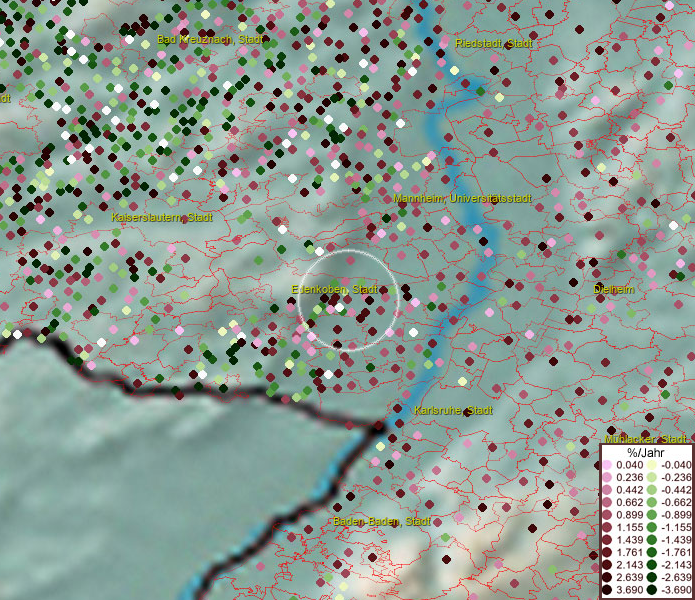695x600 pixels.
Task: Select the Baden-Baden, Stadt label
Action: pos(382,521)
